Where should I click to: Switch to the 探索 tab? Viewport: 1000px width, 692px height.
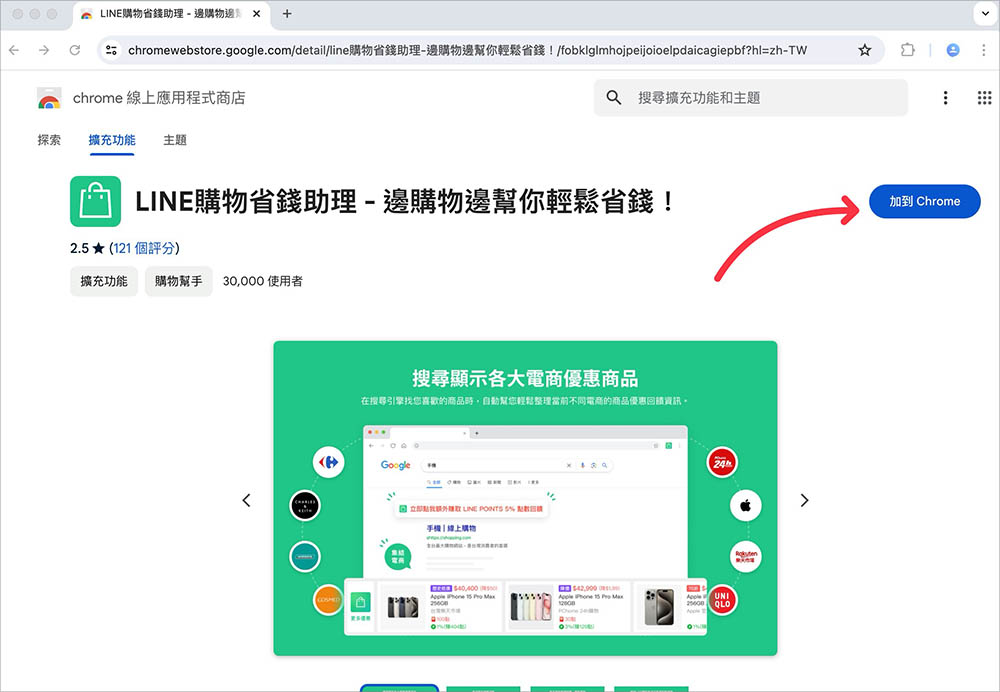[49, 140]
